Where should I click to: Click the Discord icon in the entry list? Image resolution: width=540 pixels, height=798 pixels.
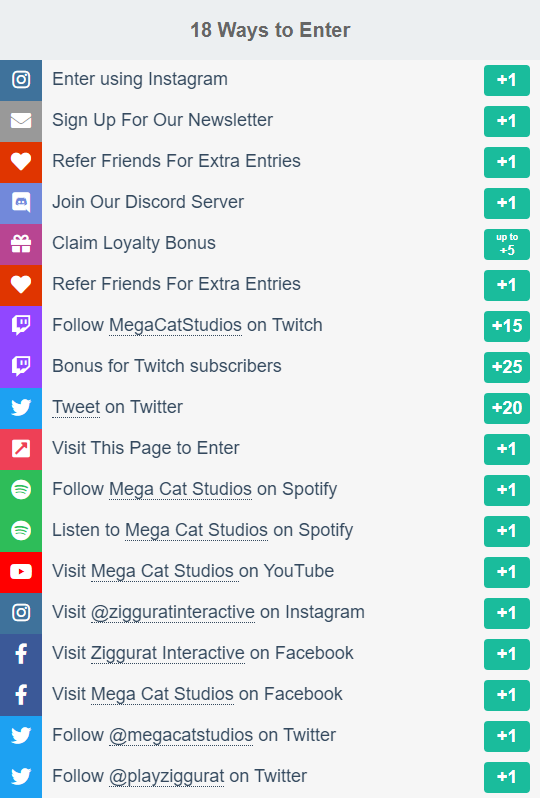pos(21,203)
